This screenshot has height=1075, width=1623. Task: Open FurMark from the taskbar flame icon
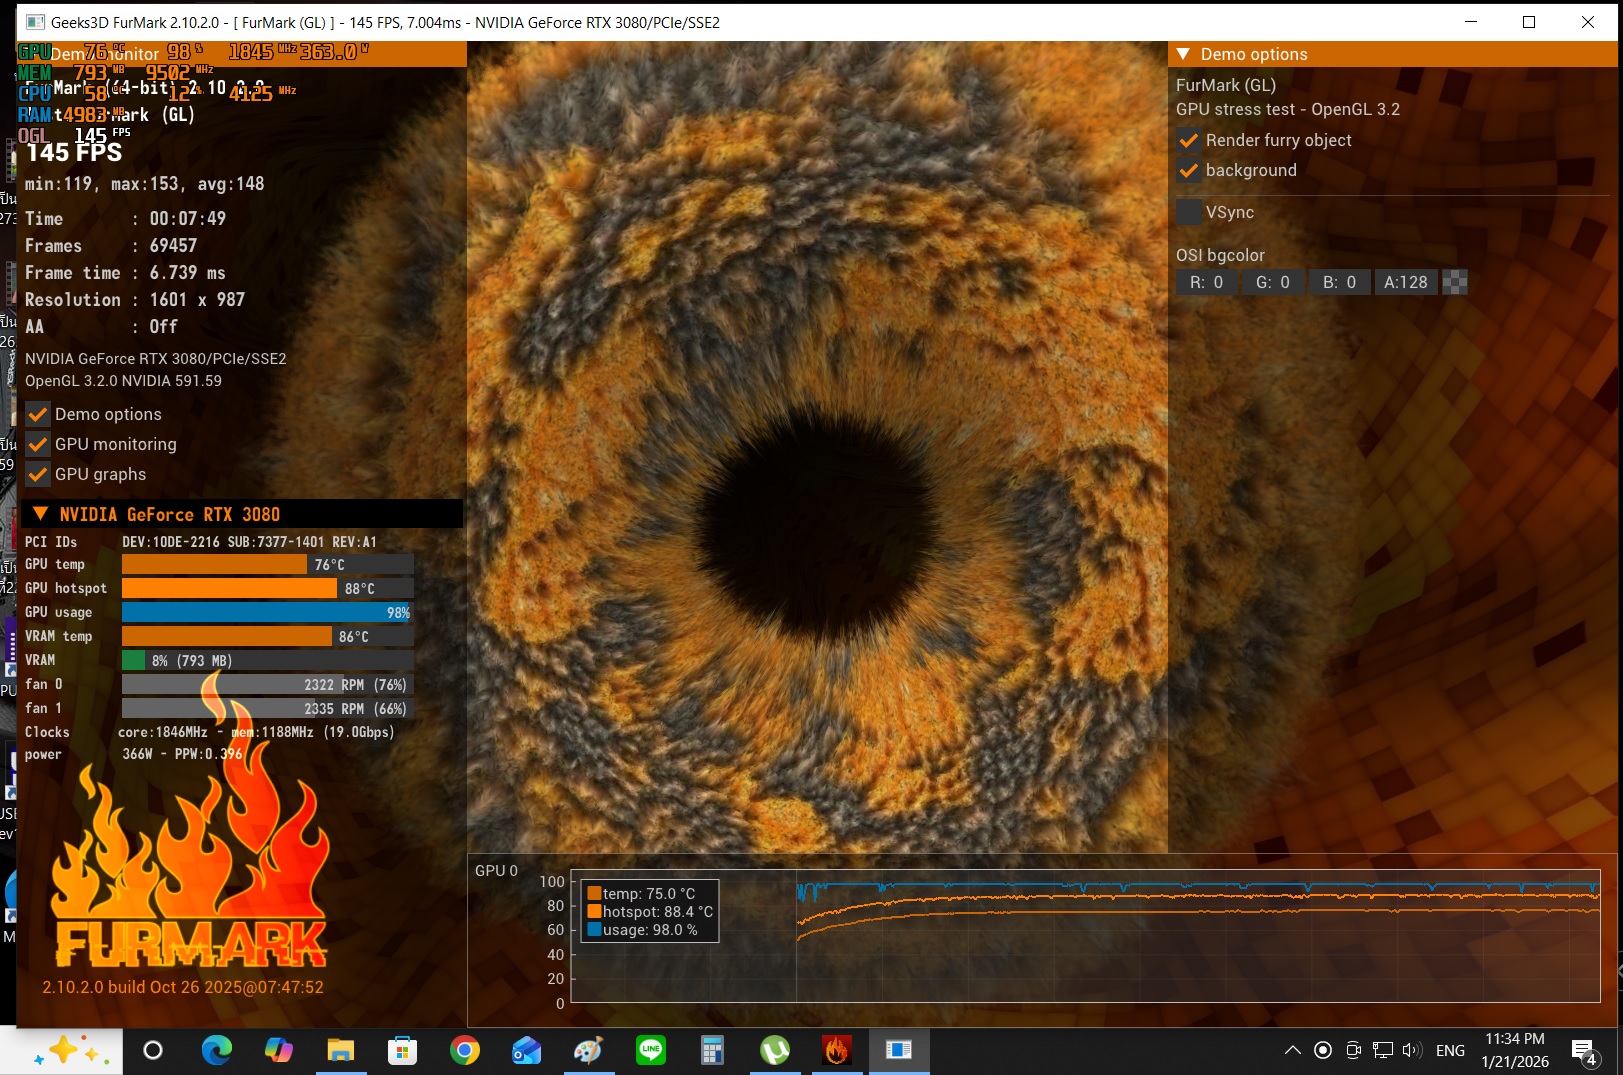pos(836,1050)
